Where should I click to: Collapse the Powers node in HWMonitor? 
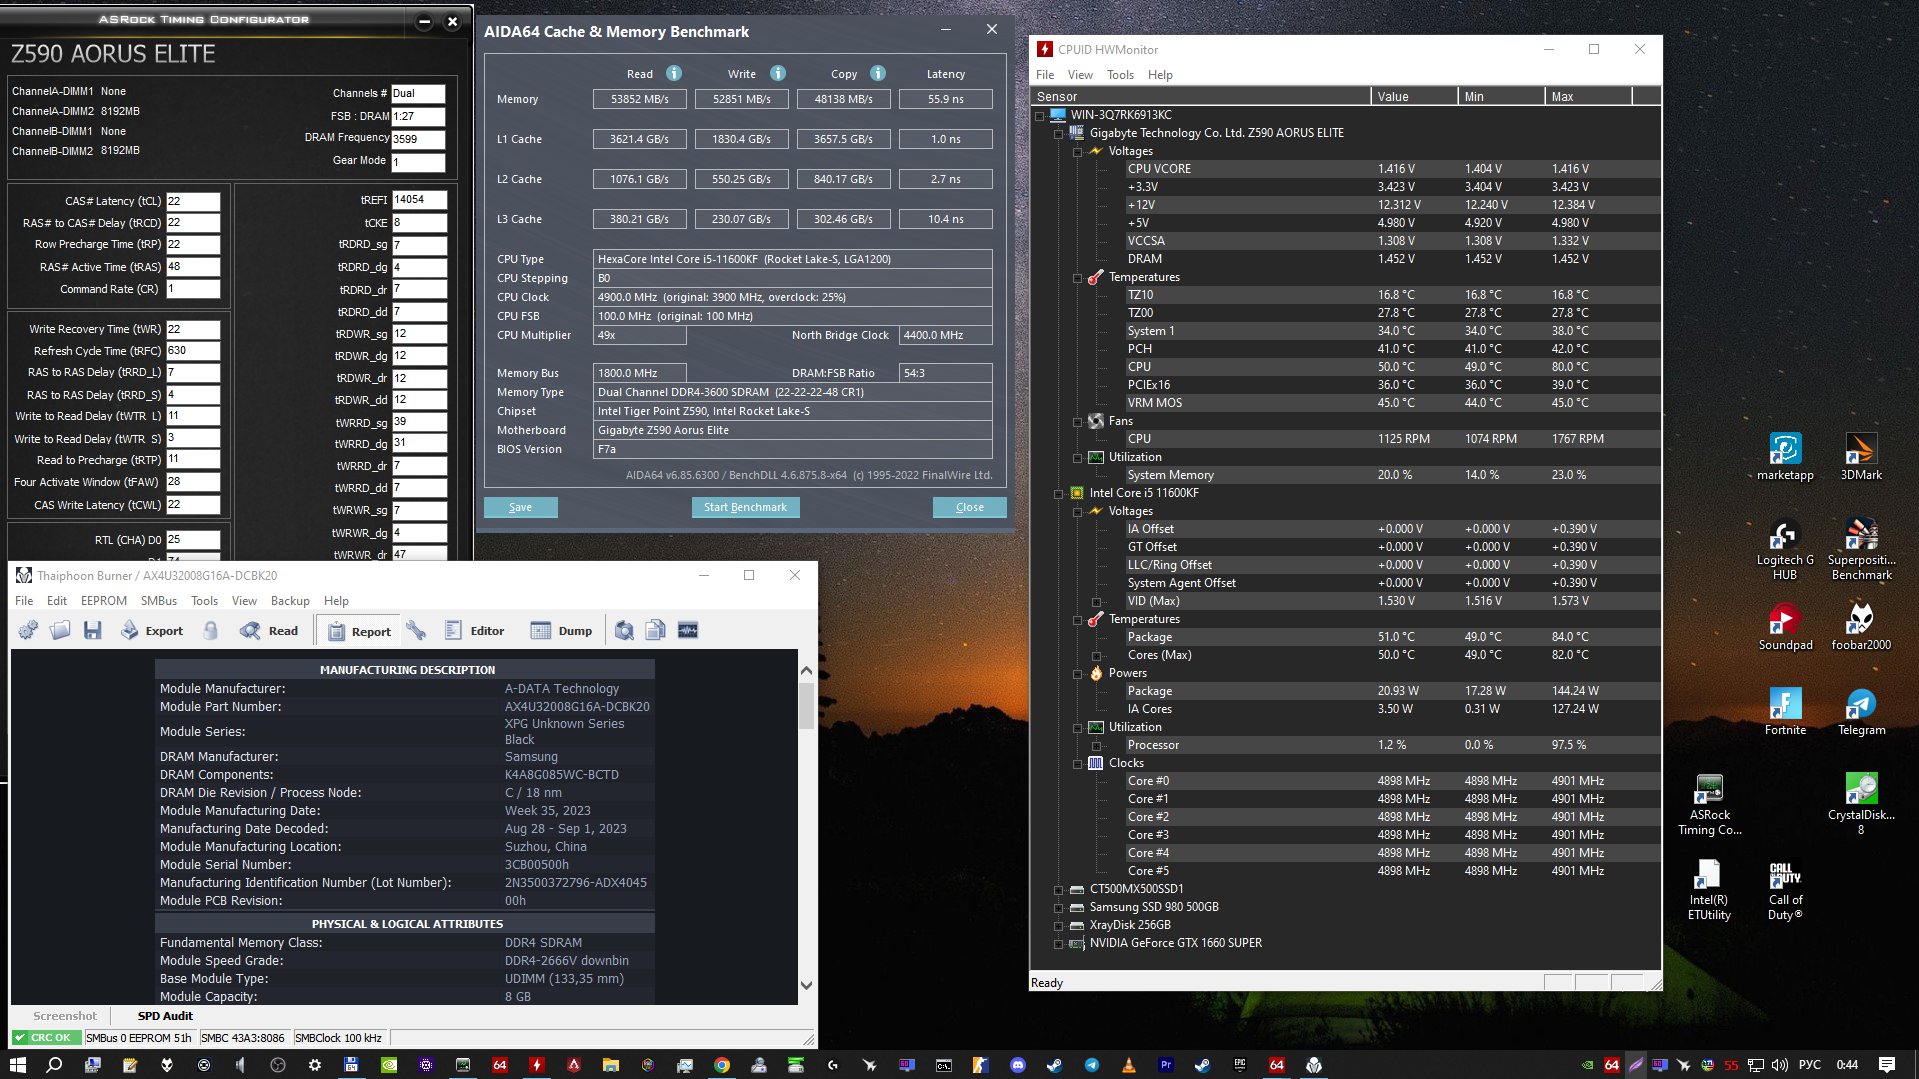click(1078, 673)
